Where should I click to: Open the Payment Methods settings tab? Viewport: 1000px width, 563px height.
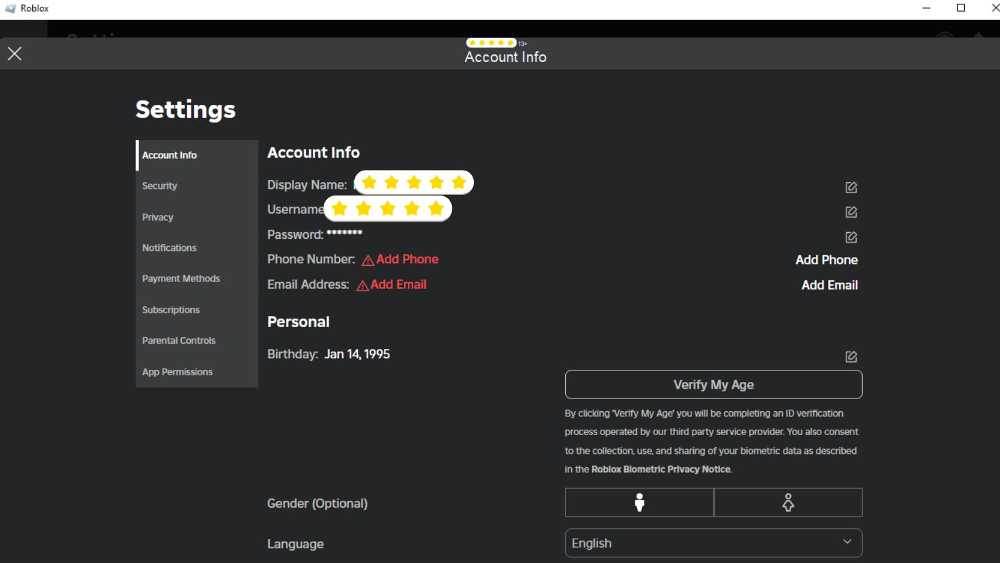(196, 279)
